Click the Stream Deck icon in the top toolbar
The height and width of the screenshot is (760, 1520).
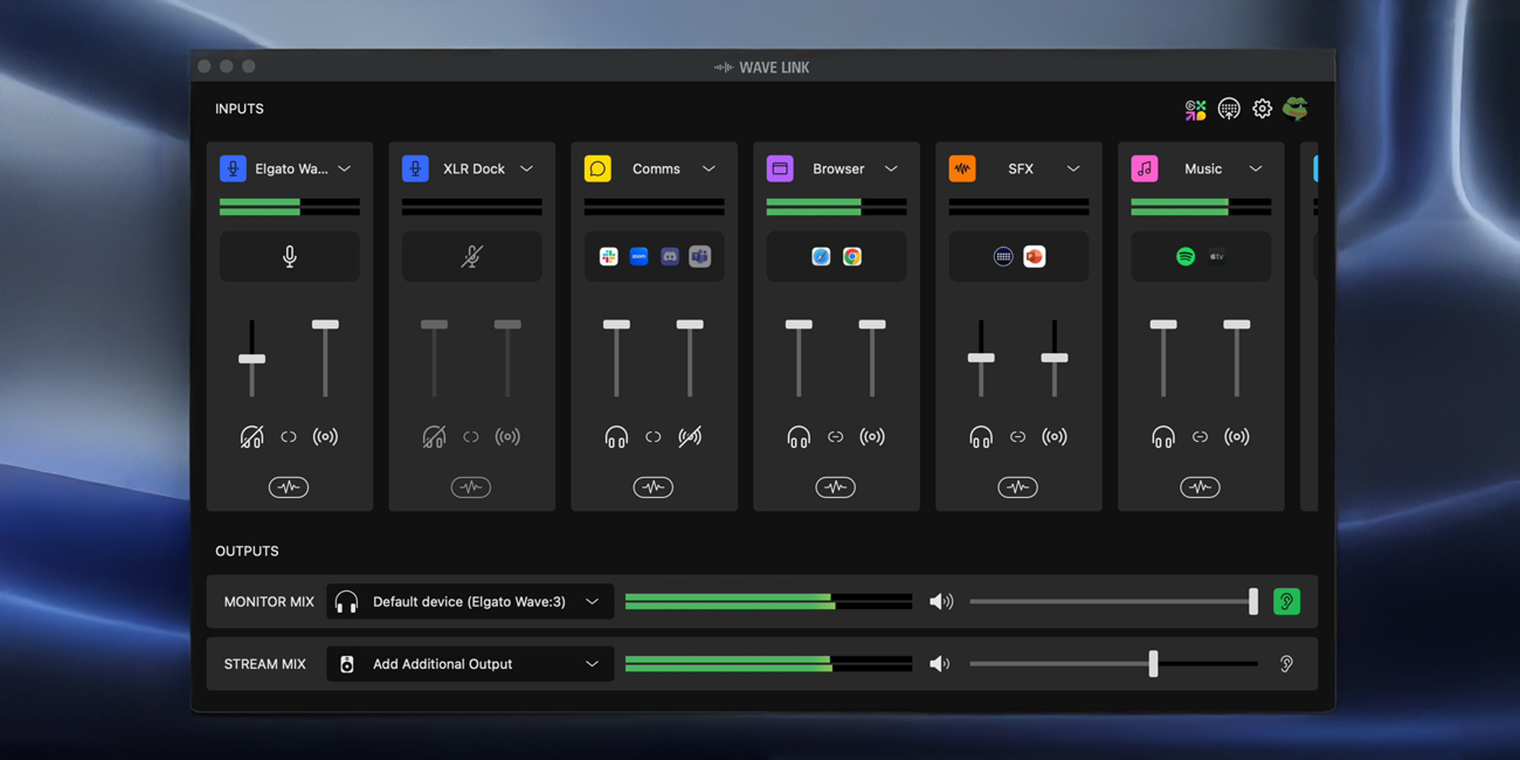point(1229,108)
